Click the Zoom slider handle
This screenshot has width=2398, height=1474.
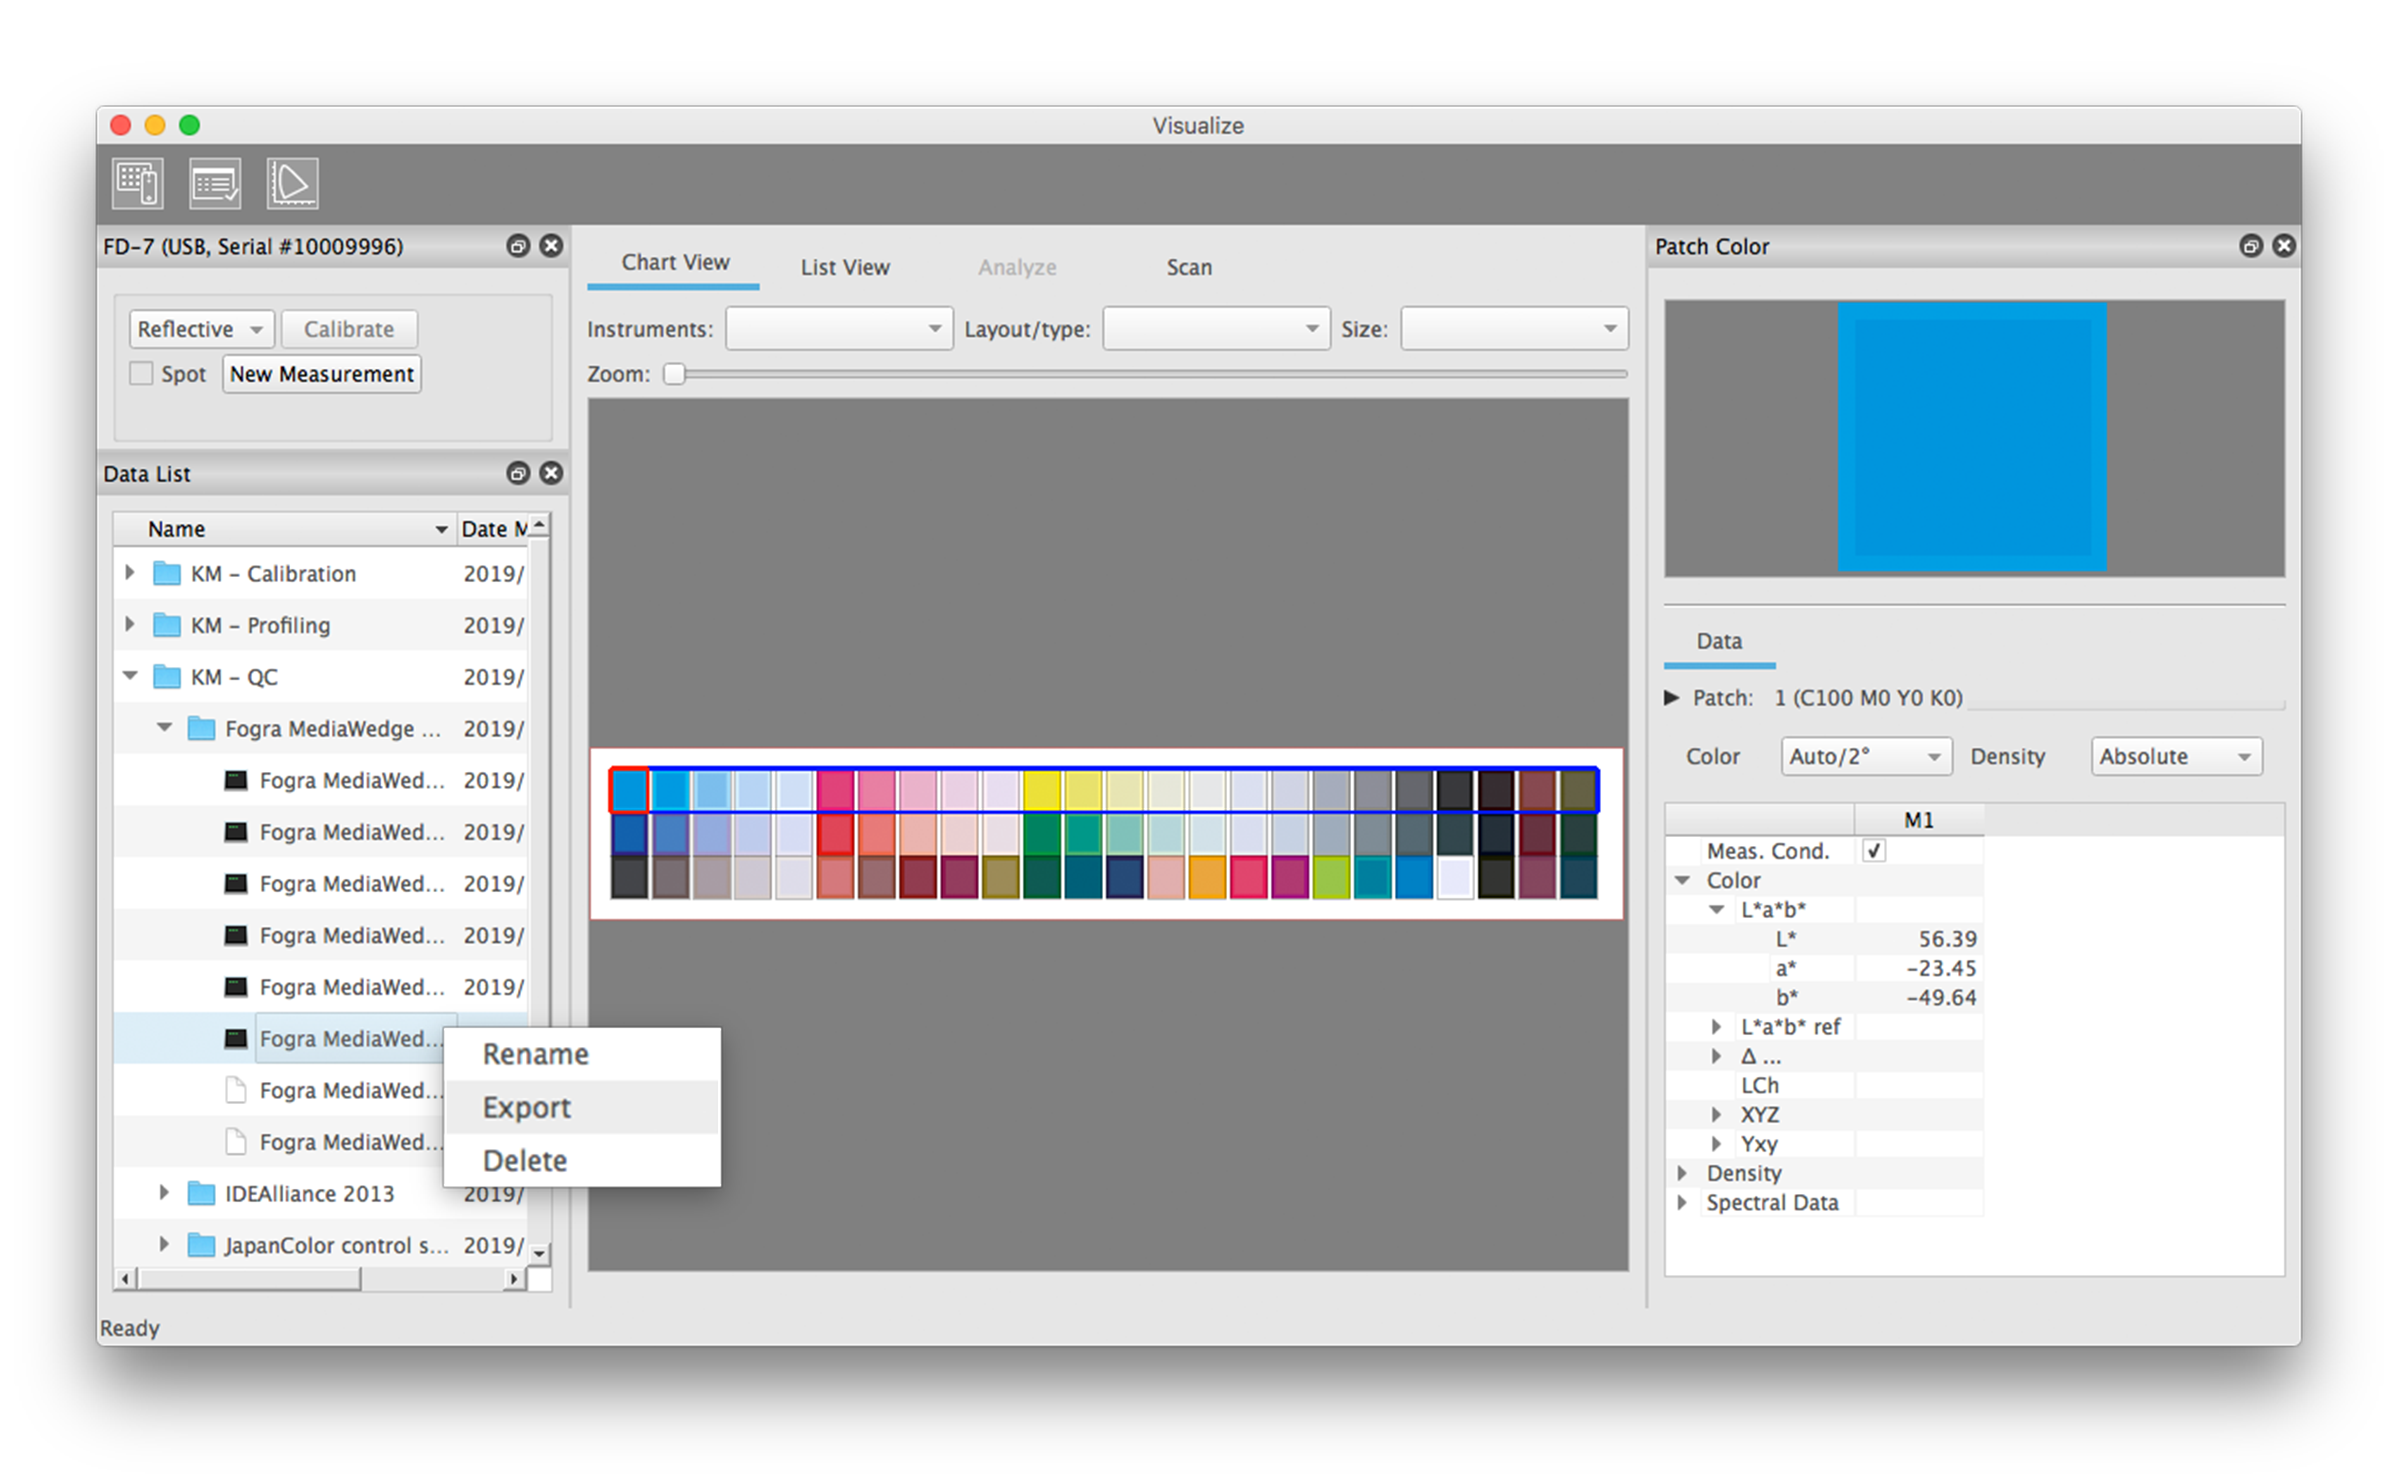click(x=675, y=373)
